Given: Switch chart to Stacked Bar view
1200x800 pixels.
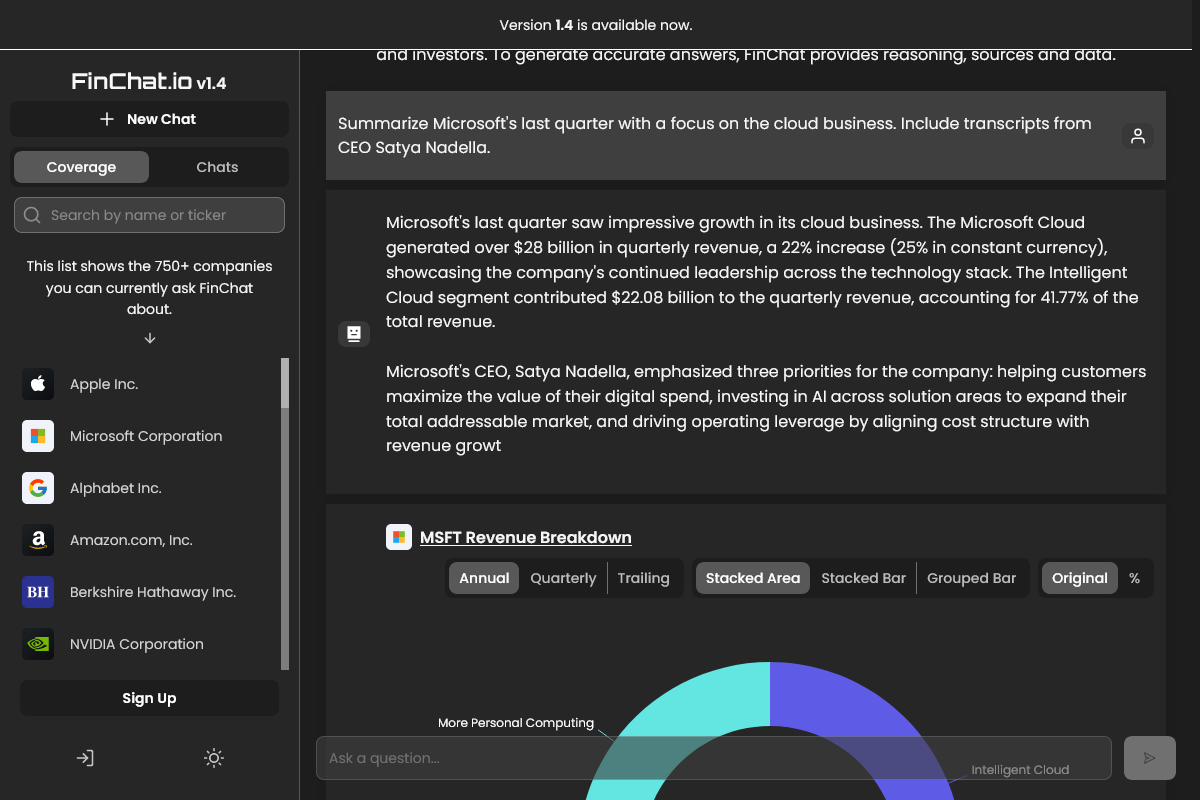Looking at the screenshot, I should [863, 578].
